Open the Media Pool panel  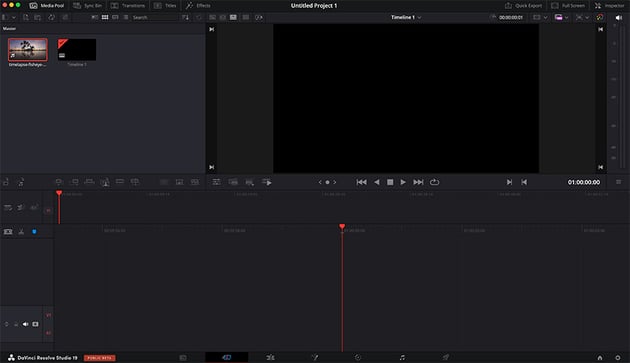point(47,6)
